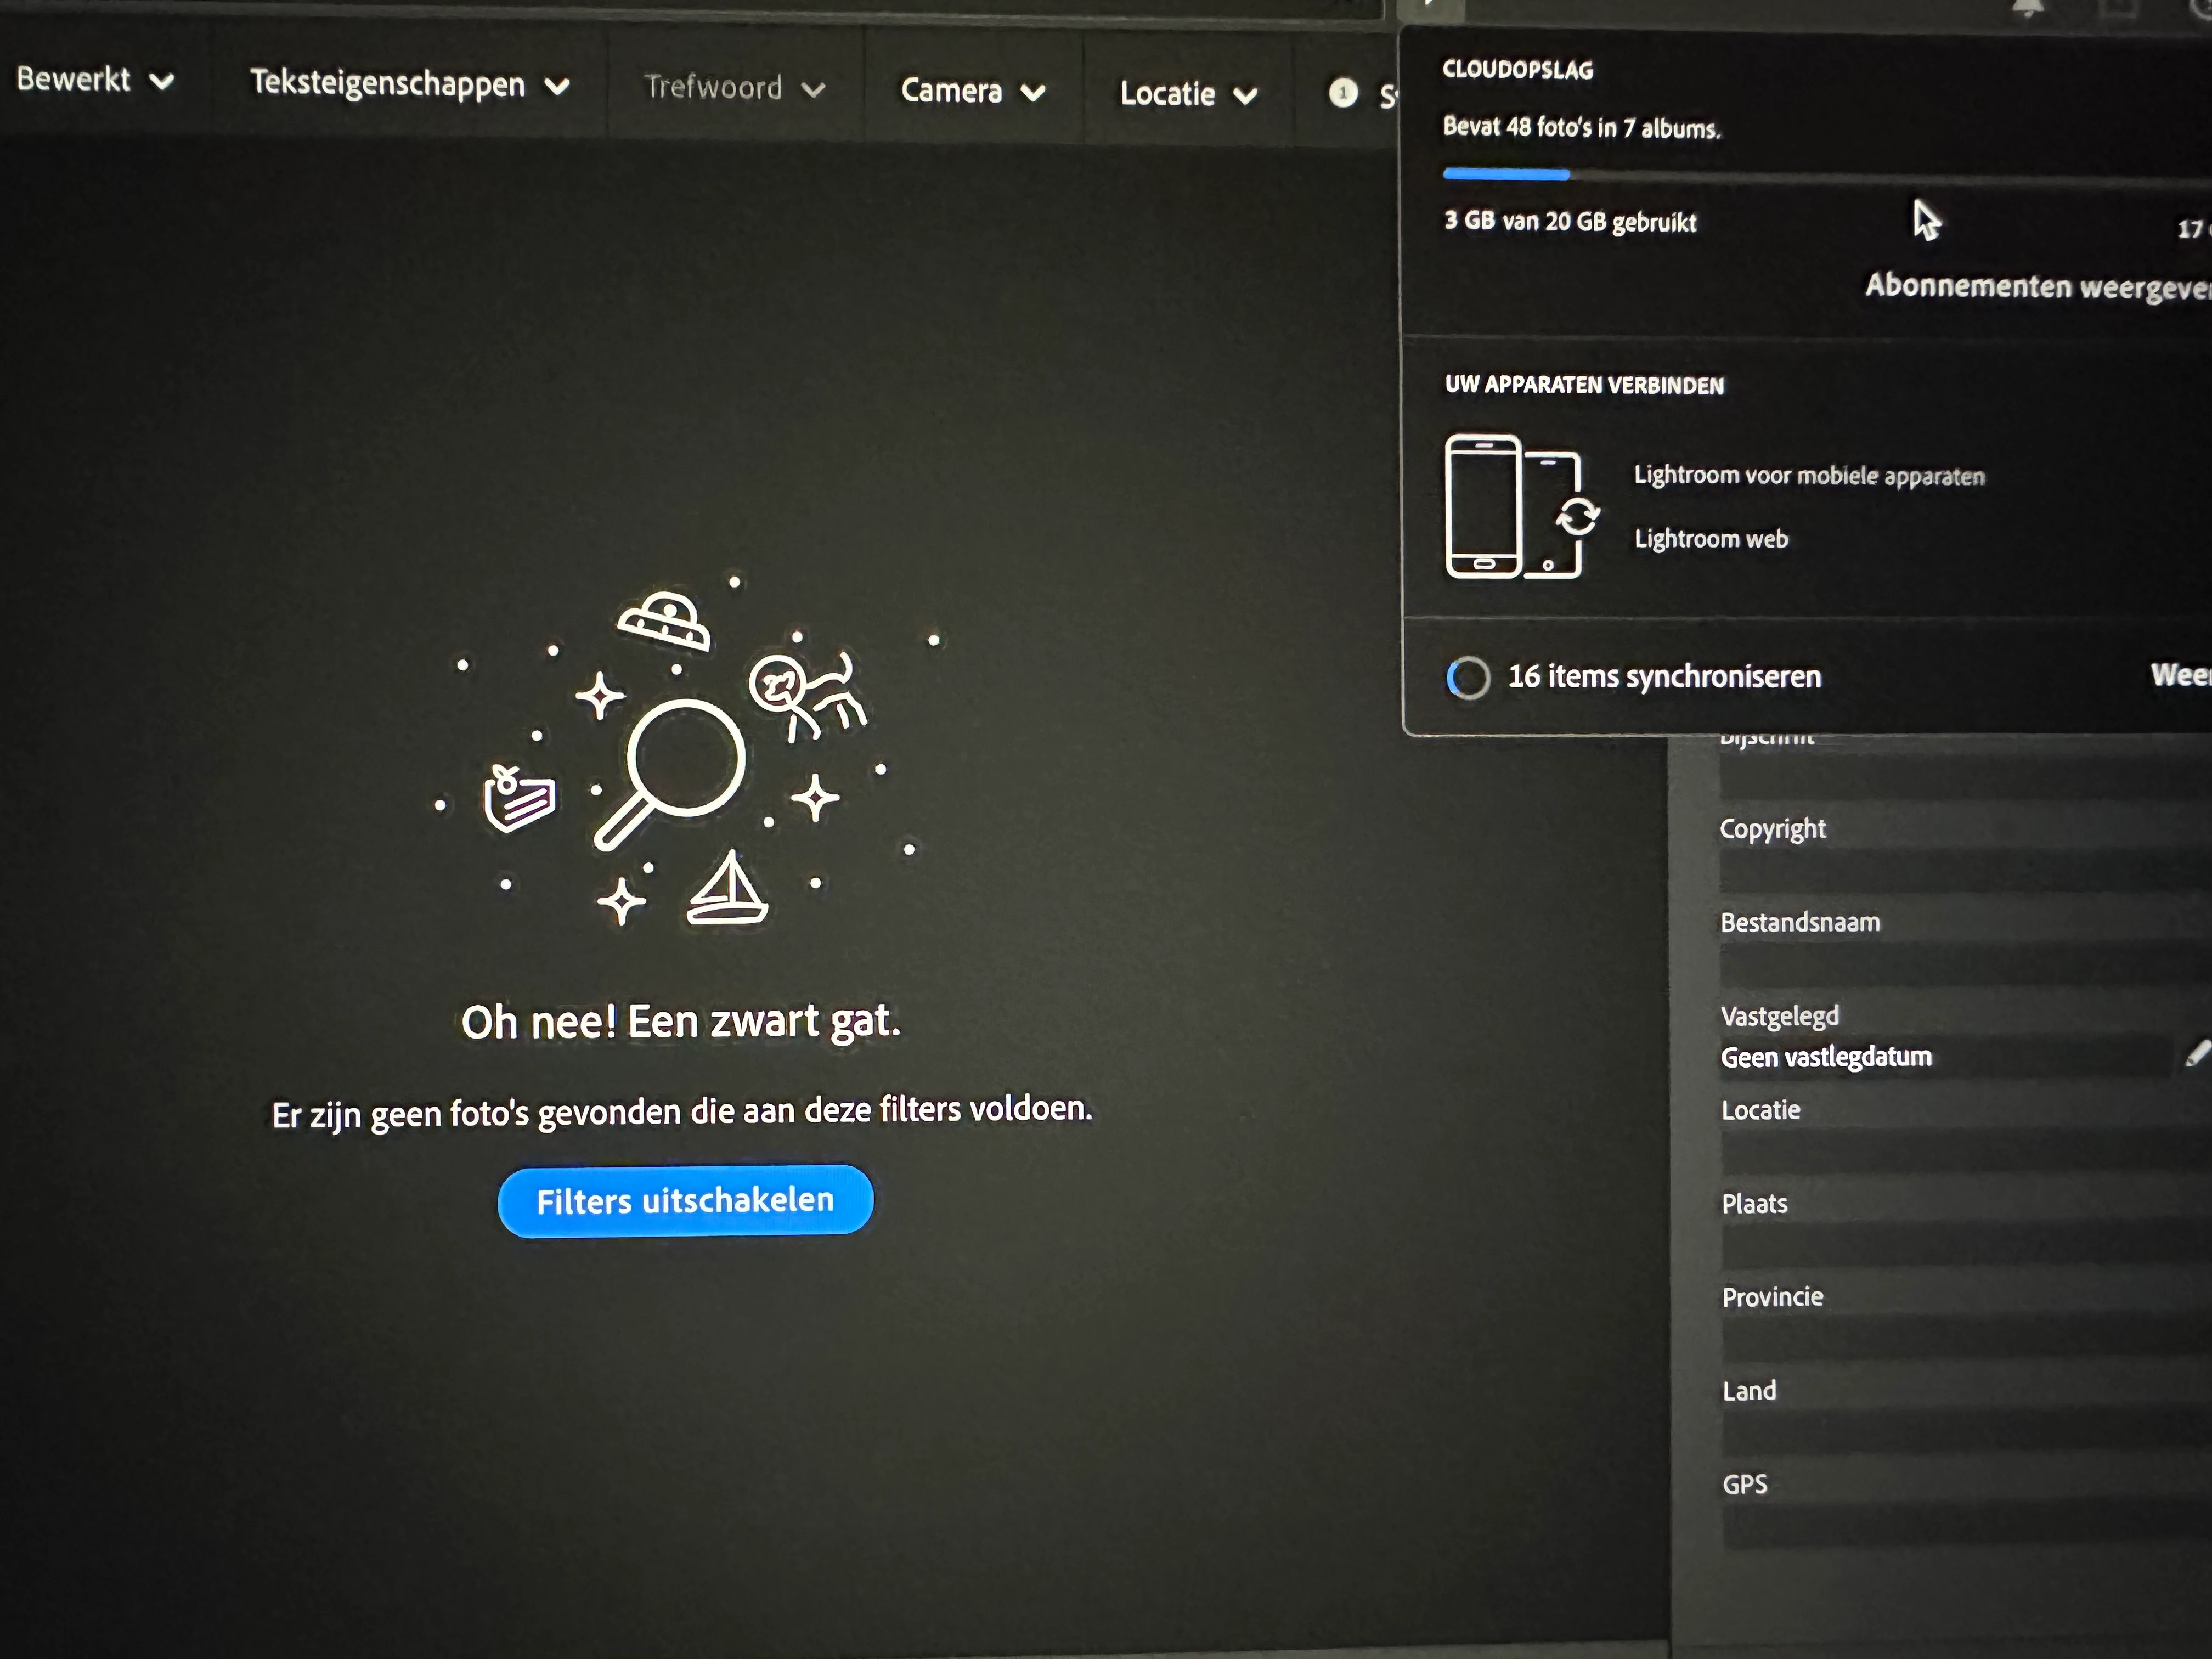
Task: Click the sync spinner icon
Action: click(x=1468, y=678)
